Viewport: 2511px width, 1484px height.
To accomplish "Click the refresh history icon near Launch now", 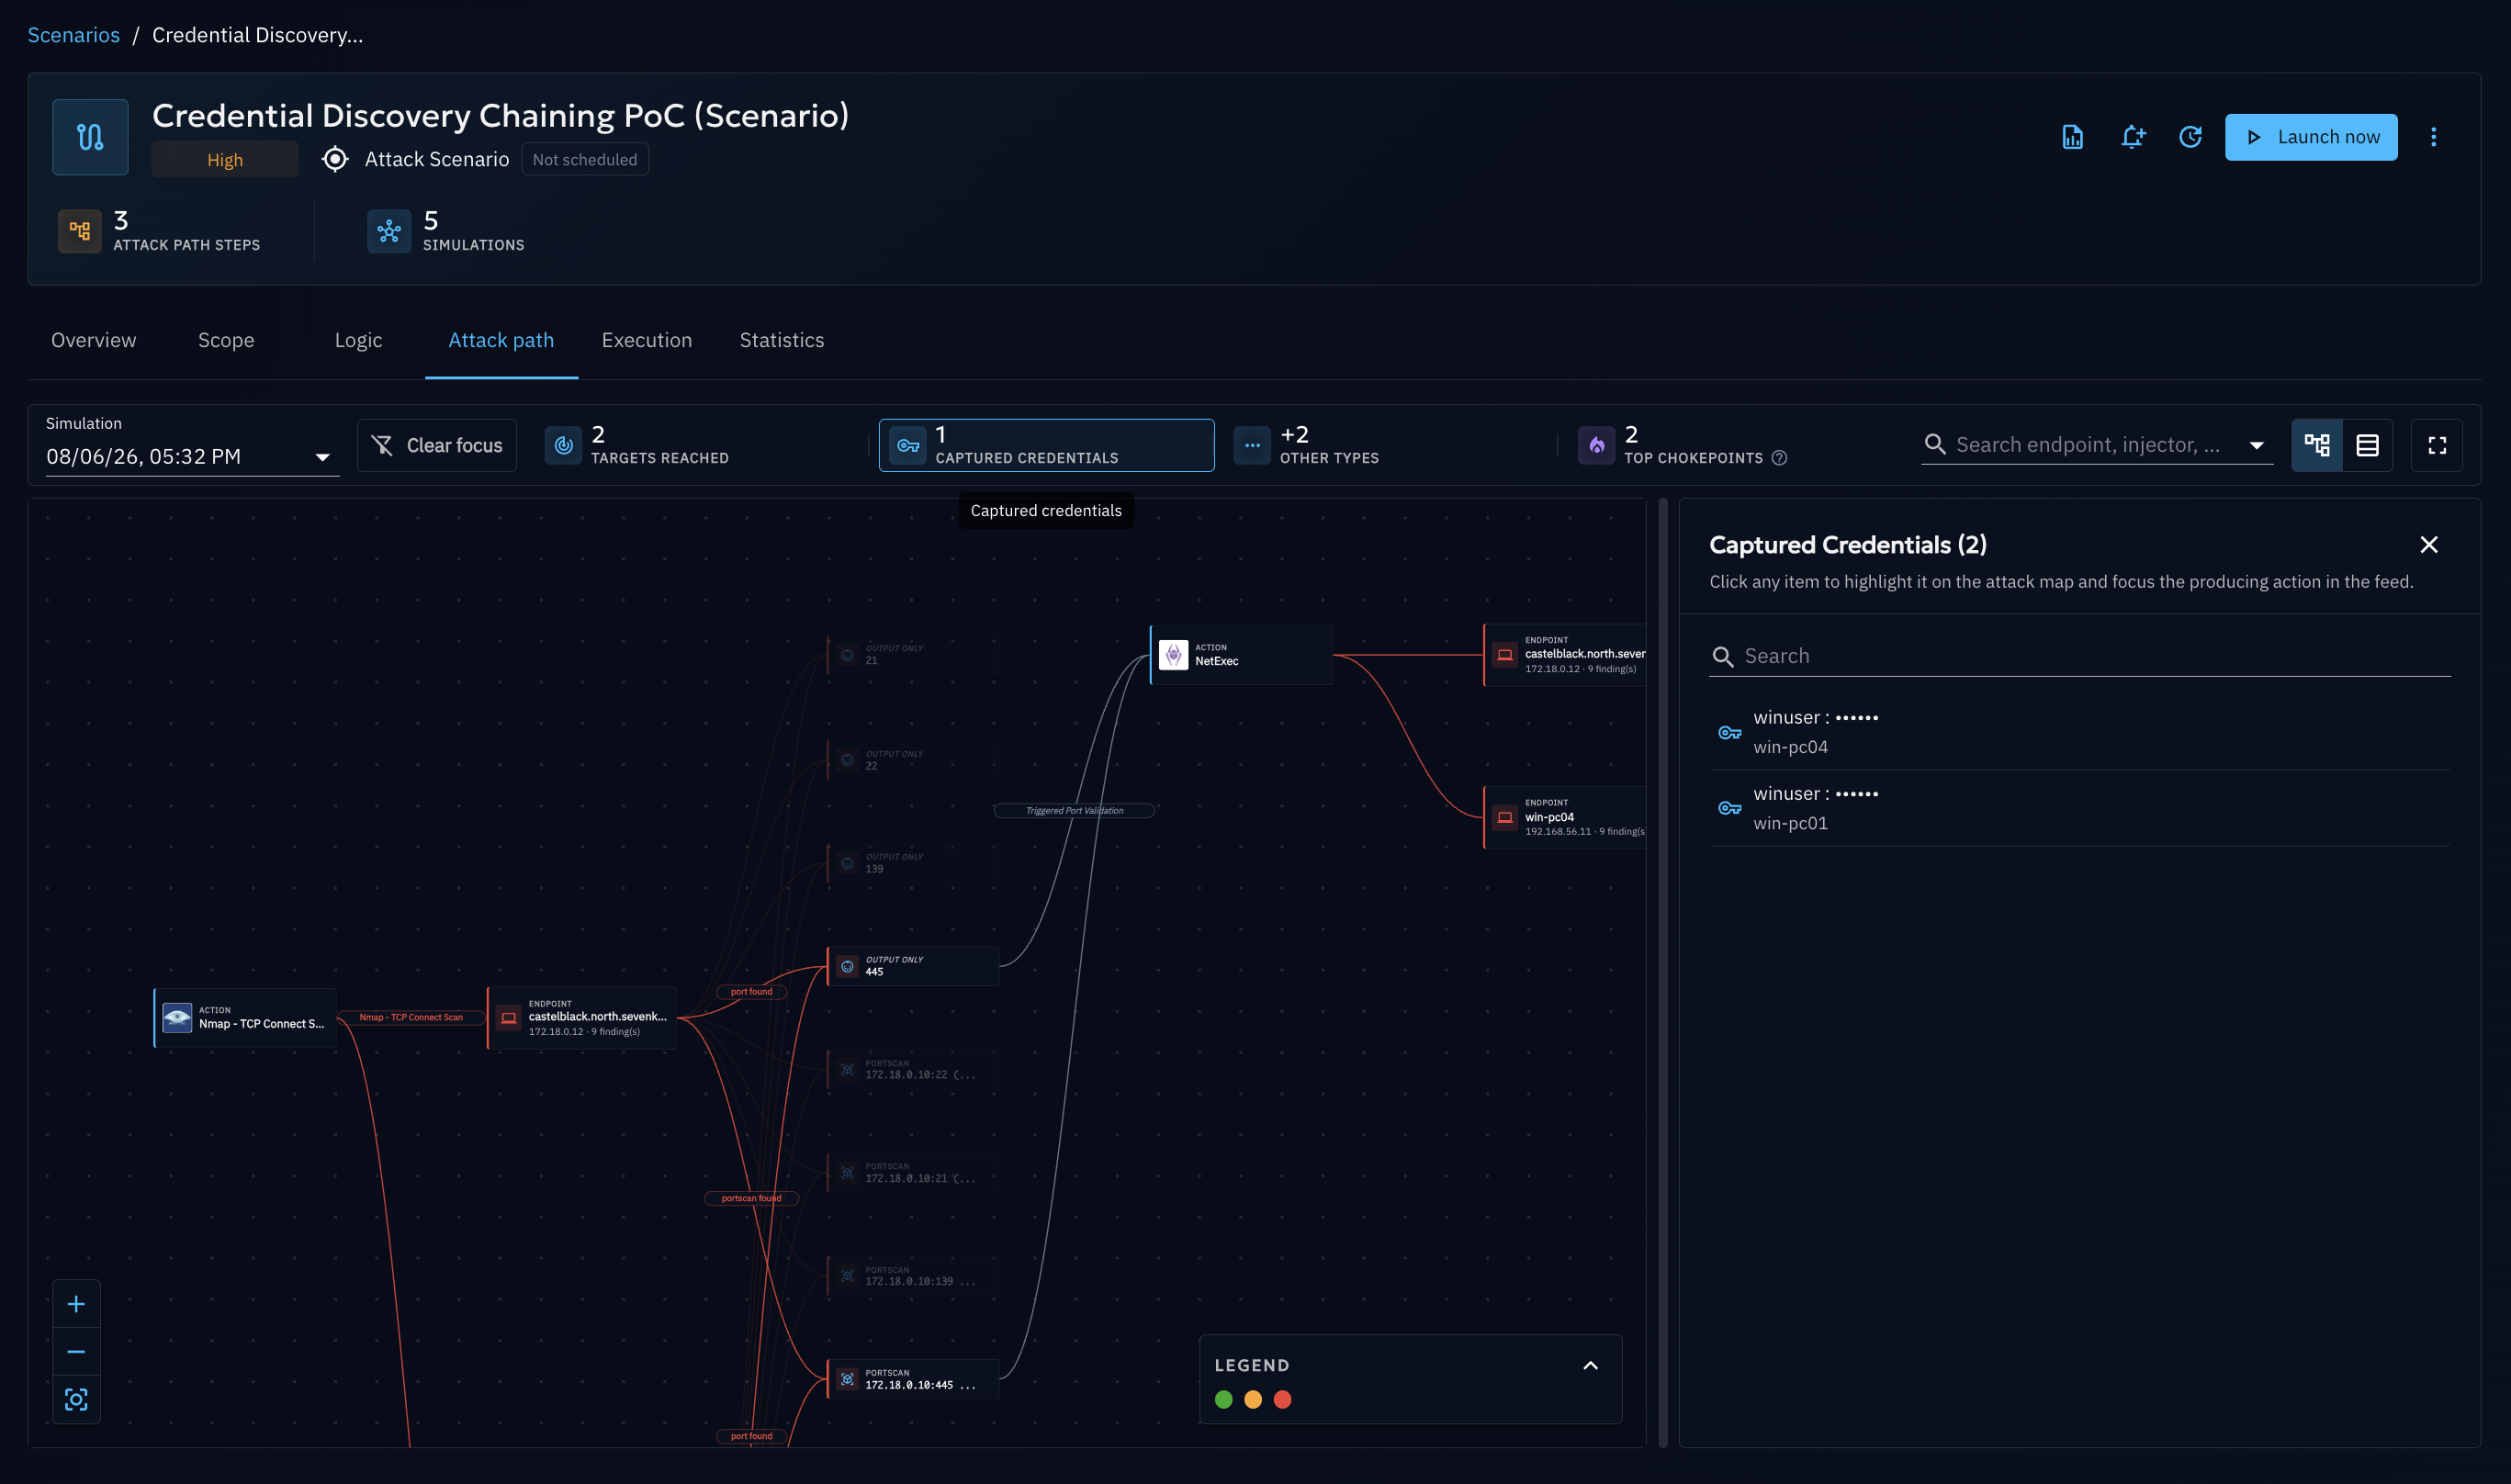I will coord(2190,137).
